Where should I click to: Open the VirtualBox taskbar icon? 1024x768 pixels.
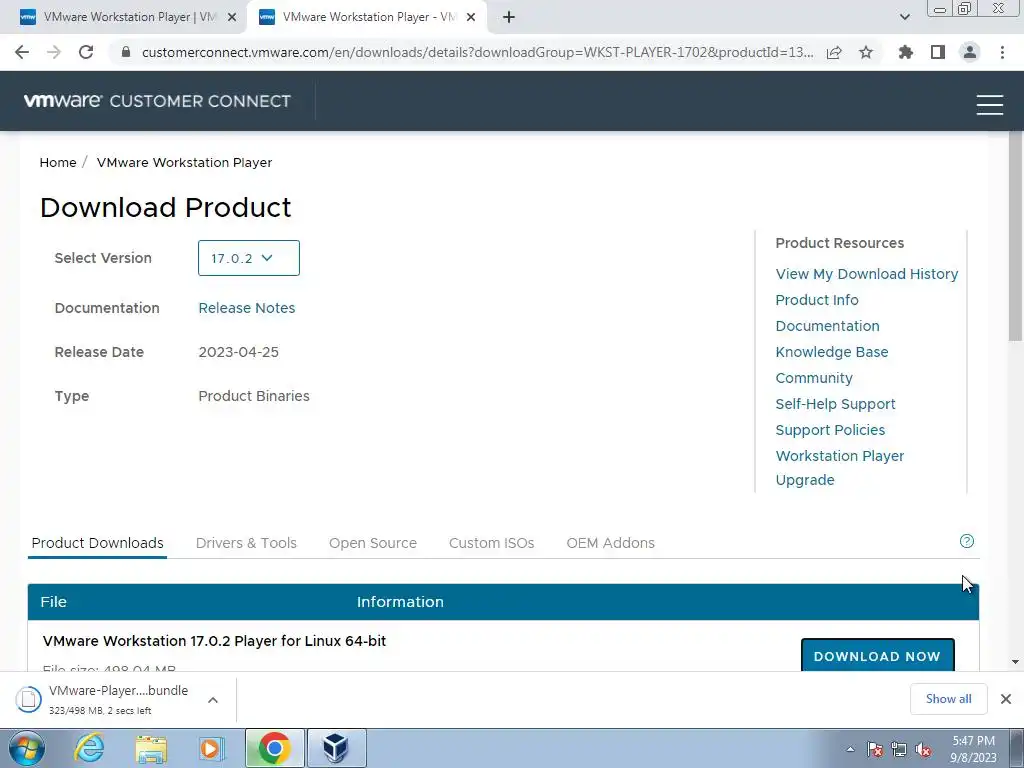(x=336, y=748)
